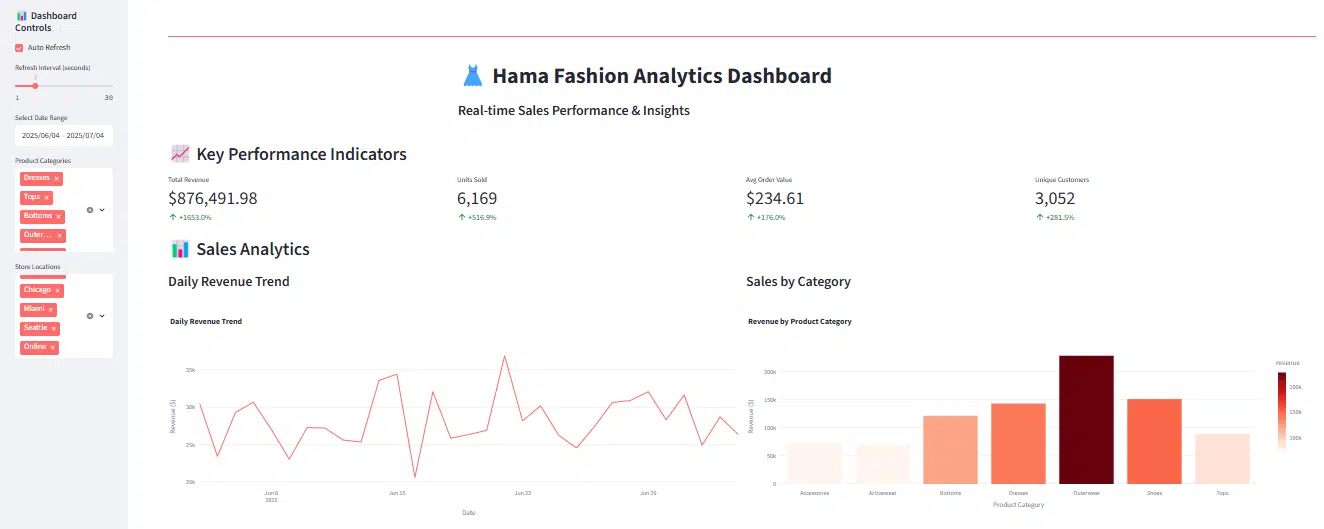Remove the Seattle store tag
Image resolution: width=1324 pixels, height=529 pixels.
point(54,328)
